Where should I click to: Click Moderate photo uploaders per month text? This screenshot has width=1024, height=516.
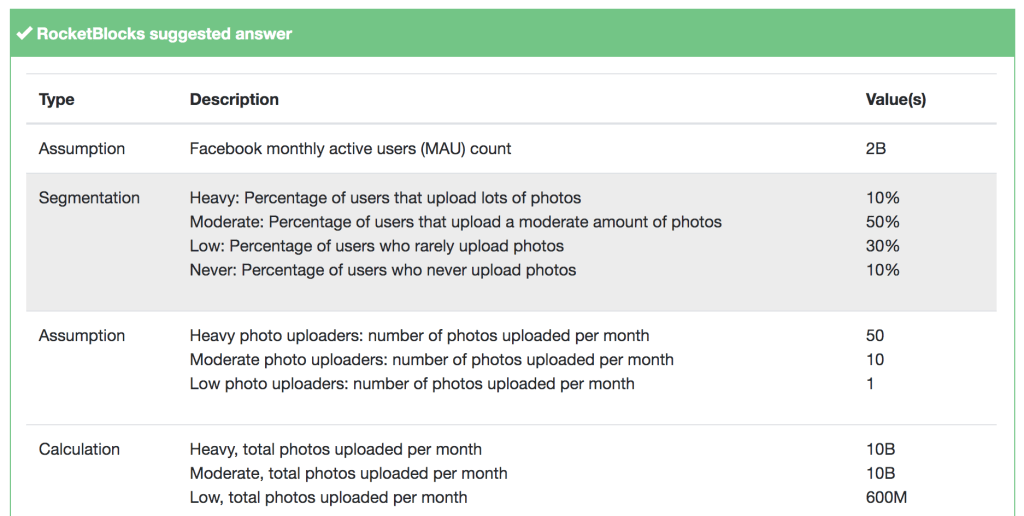coord(431,360)
